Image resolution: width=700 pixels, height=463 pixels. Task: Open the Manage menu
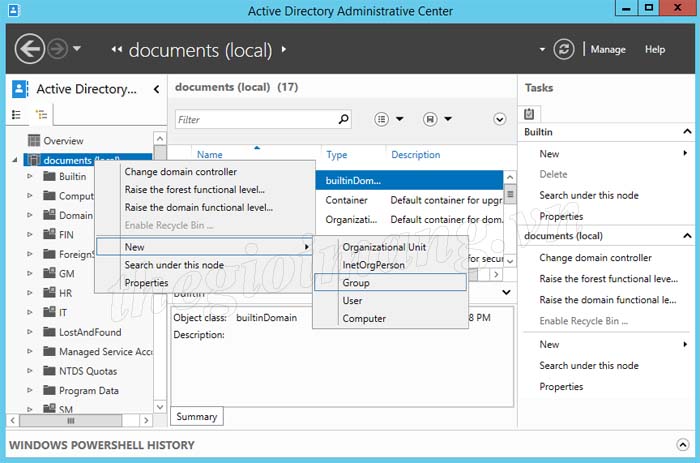pos(608,50)
